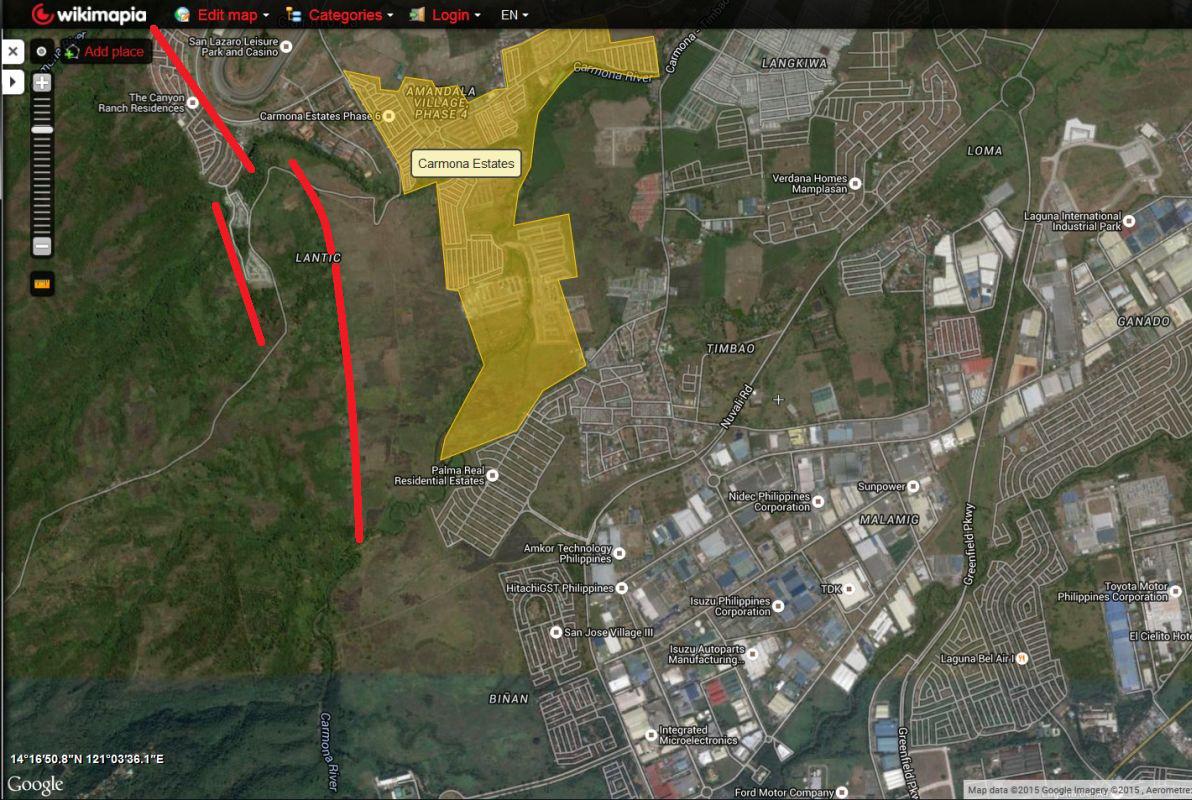Screen dimensions: 1192x800
Task: Click the Greenfield Pkwy road label
Action: (969, 544)
